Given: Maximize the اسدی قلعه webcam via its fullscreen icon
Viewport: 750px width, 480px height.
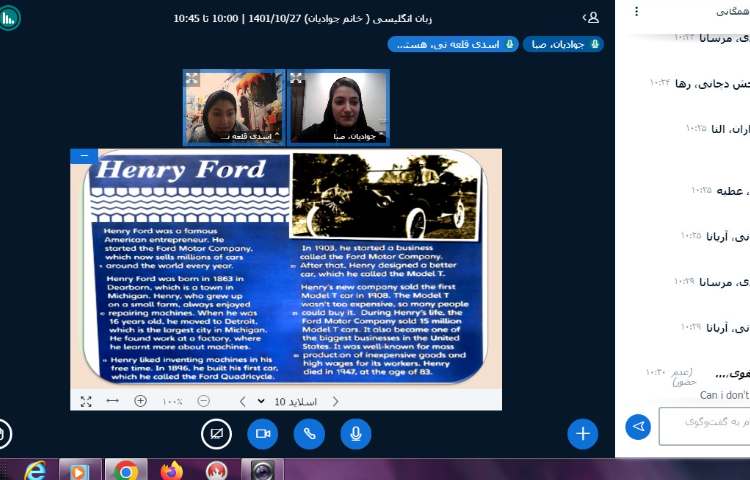Looking at the screenshot, I should click(x=192, y=78).
